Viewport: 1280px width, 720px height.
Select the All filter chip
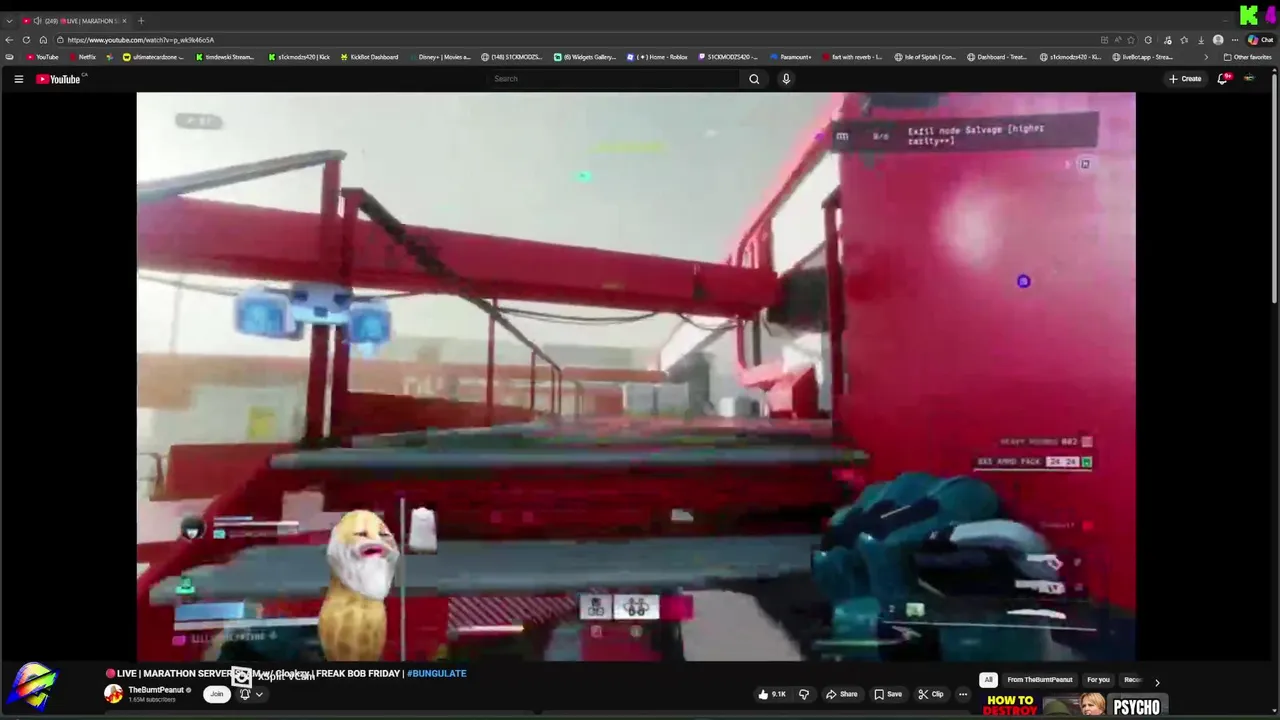988,680
